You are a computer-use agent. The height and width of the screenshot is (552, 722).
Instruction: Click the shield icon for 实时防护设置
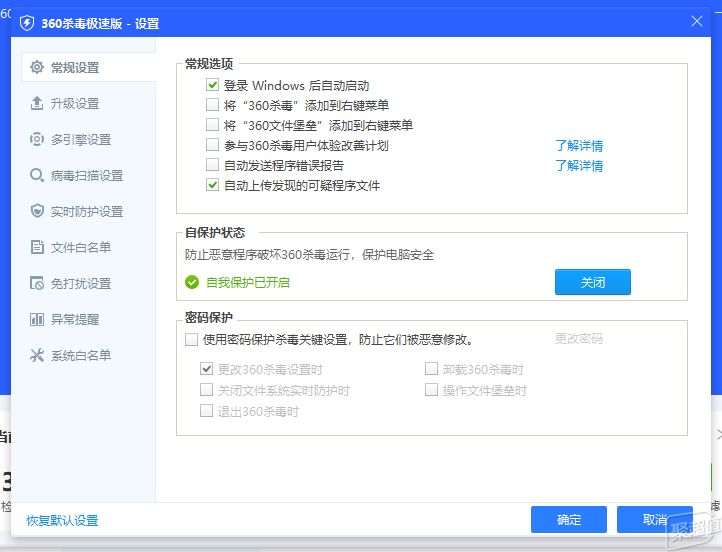click(37, 211)
